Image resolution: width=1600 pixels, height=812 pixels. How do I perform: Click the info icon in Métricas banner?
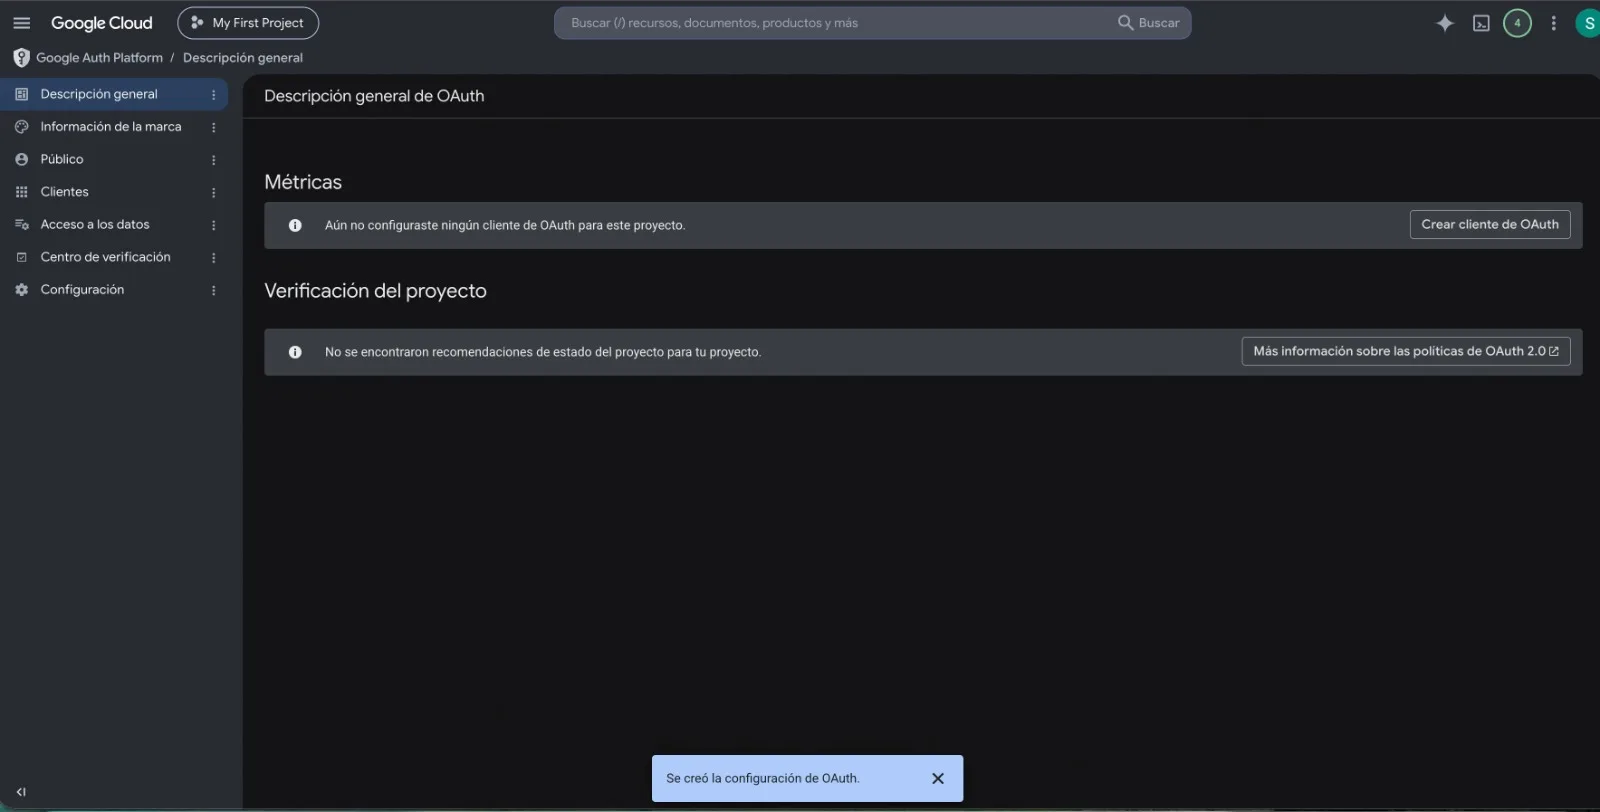coord(295,225)
